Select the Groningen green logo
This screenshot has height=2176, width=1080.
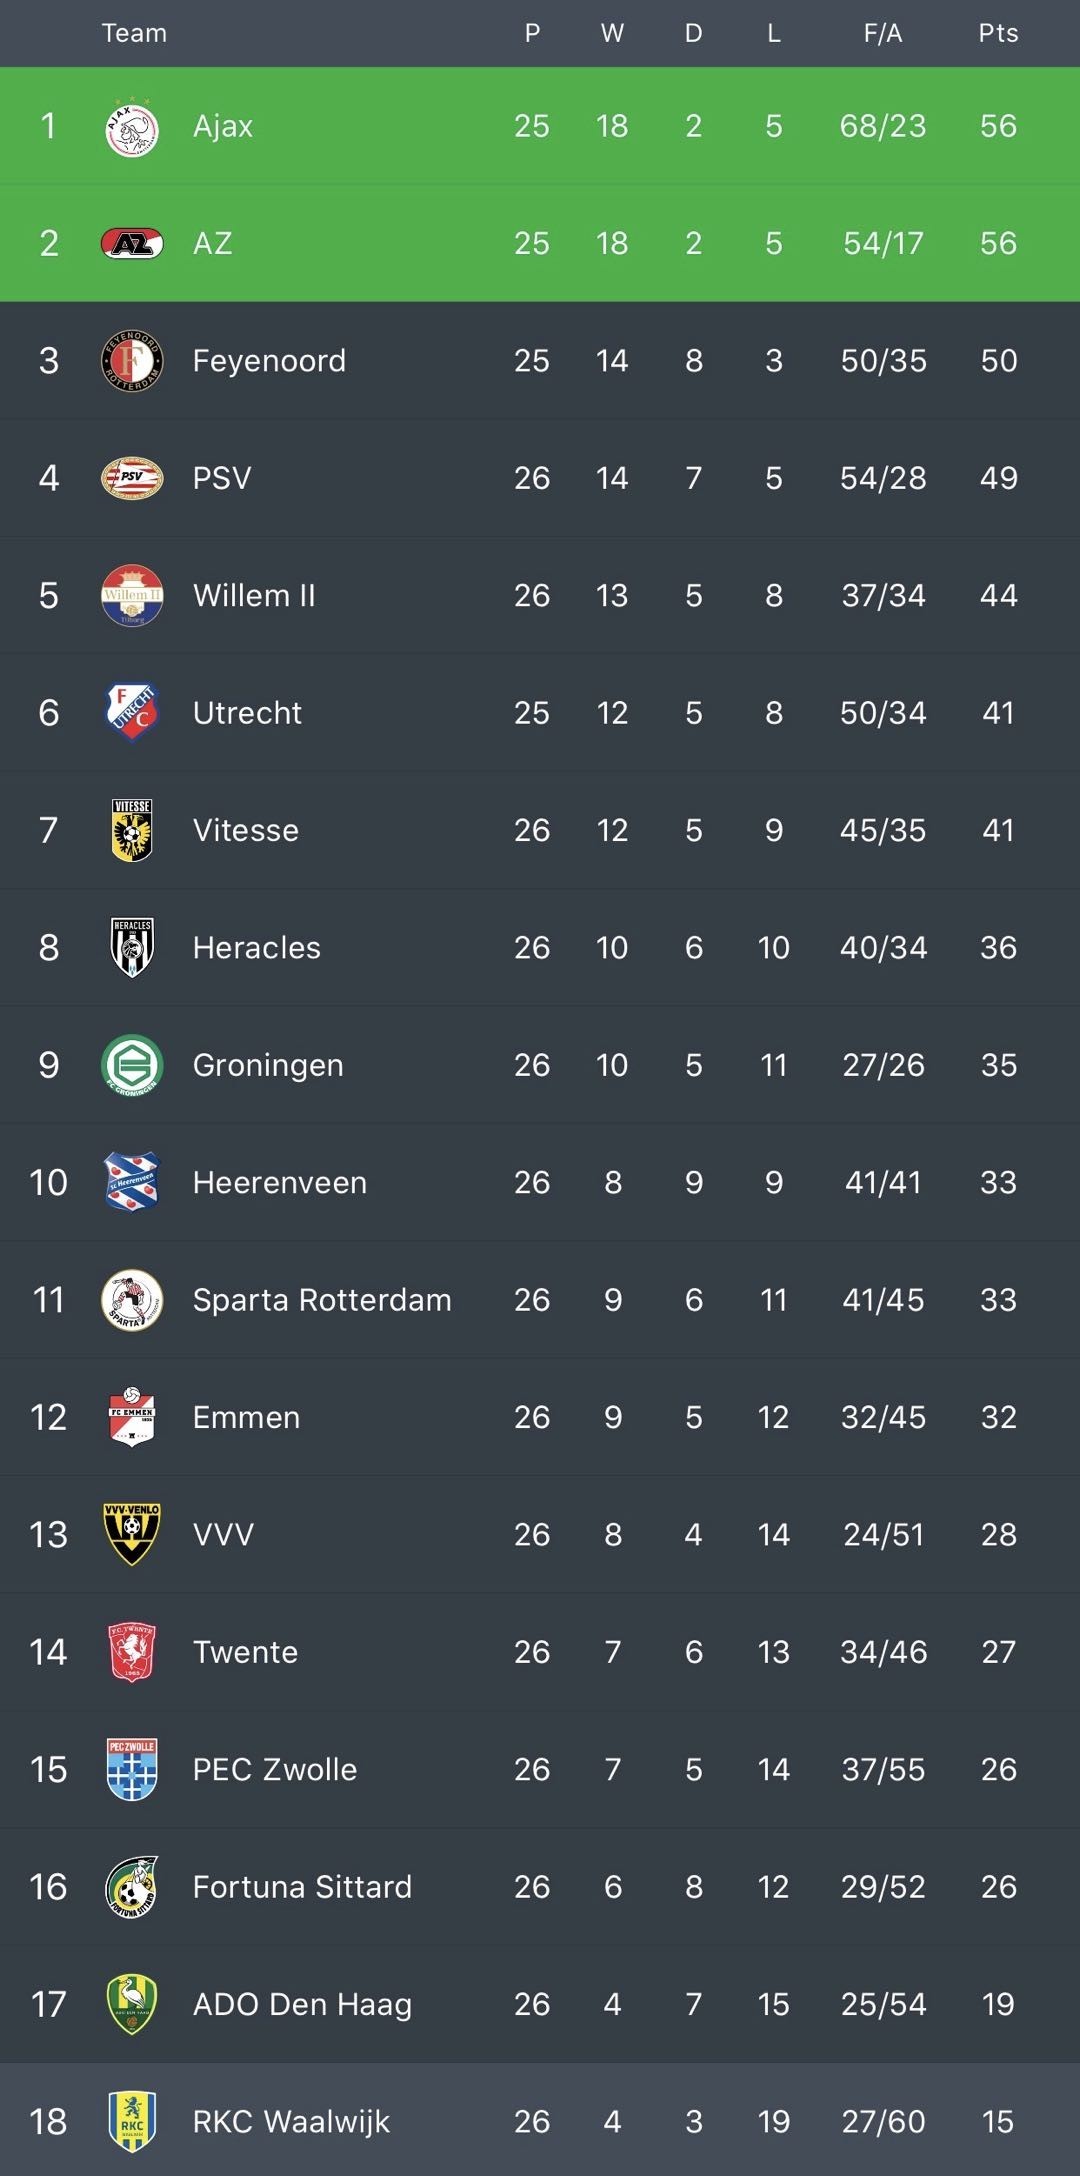[132, 1065]
